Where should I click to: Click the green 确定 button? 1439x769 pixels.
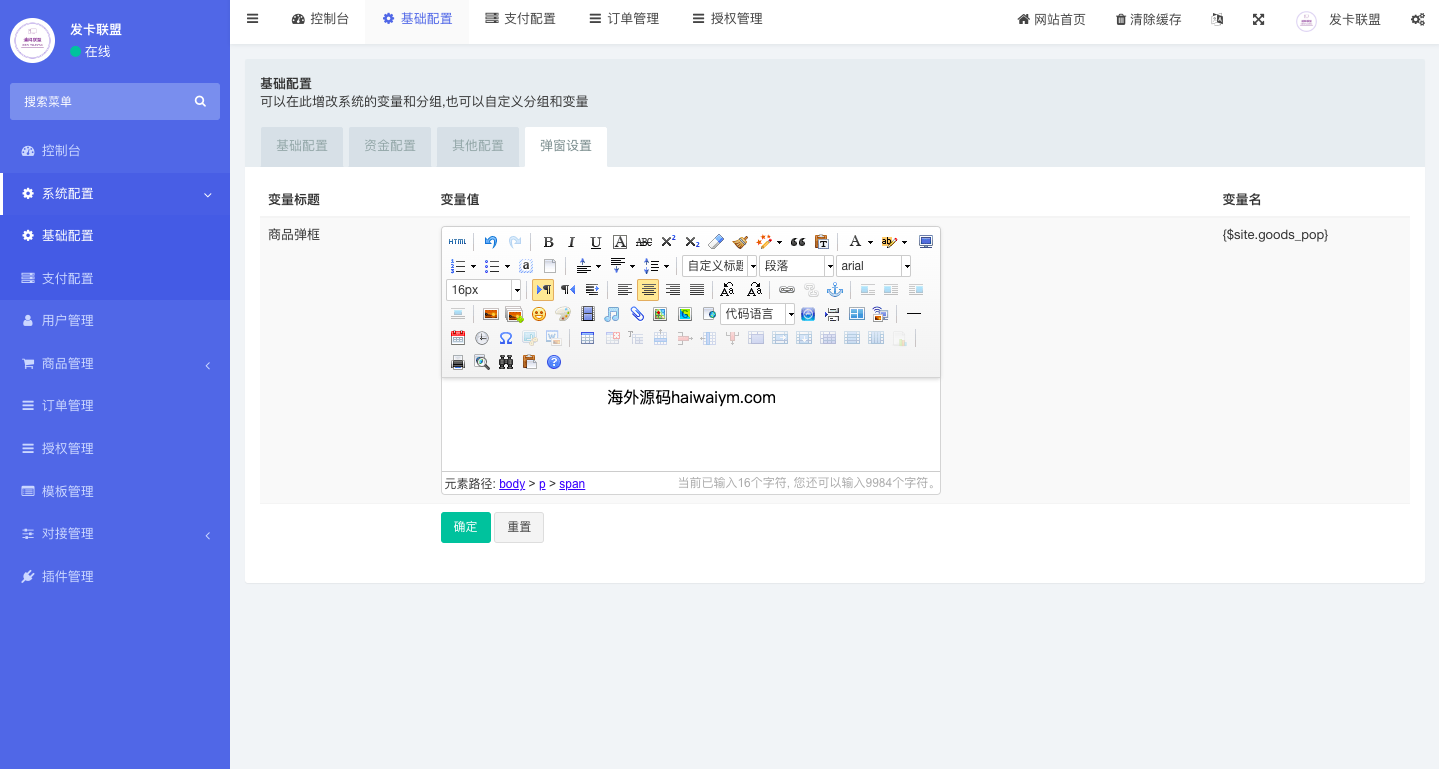point(465,527)
